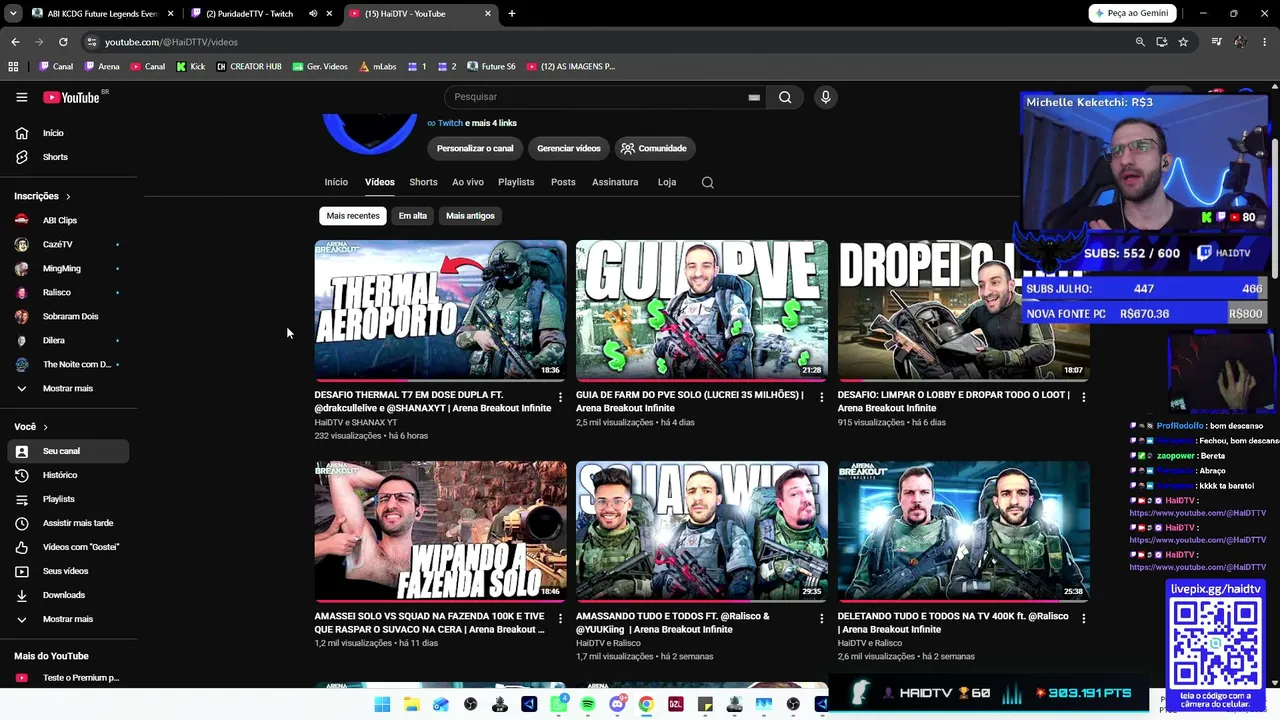Open the Kick bookmark
Image resolution: width=1280 pixels, height=720 pixels.
[x=190, y=66]
